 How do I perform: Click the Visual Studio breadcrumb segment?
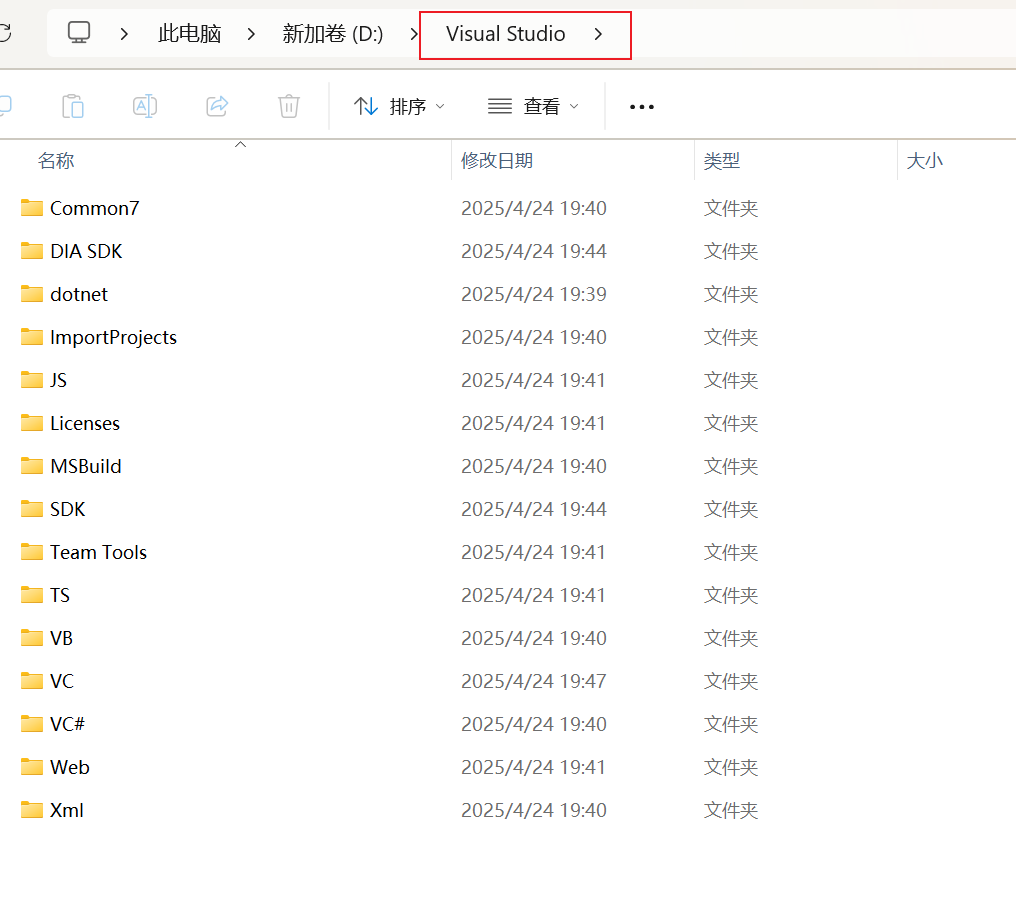[505, 34]
